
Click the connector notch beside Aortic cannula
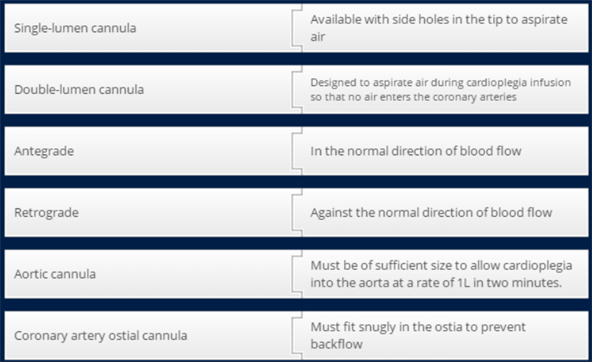click(297, 274)
